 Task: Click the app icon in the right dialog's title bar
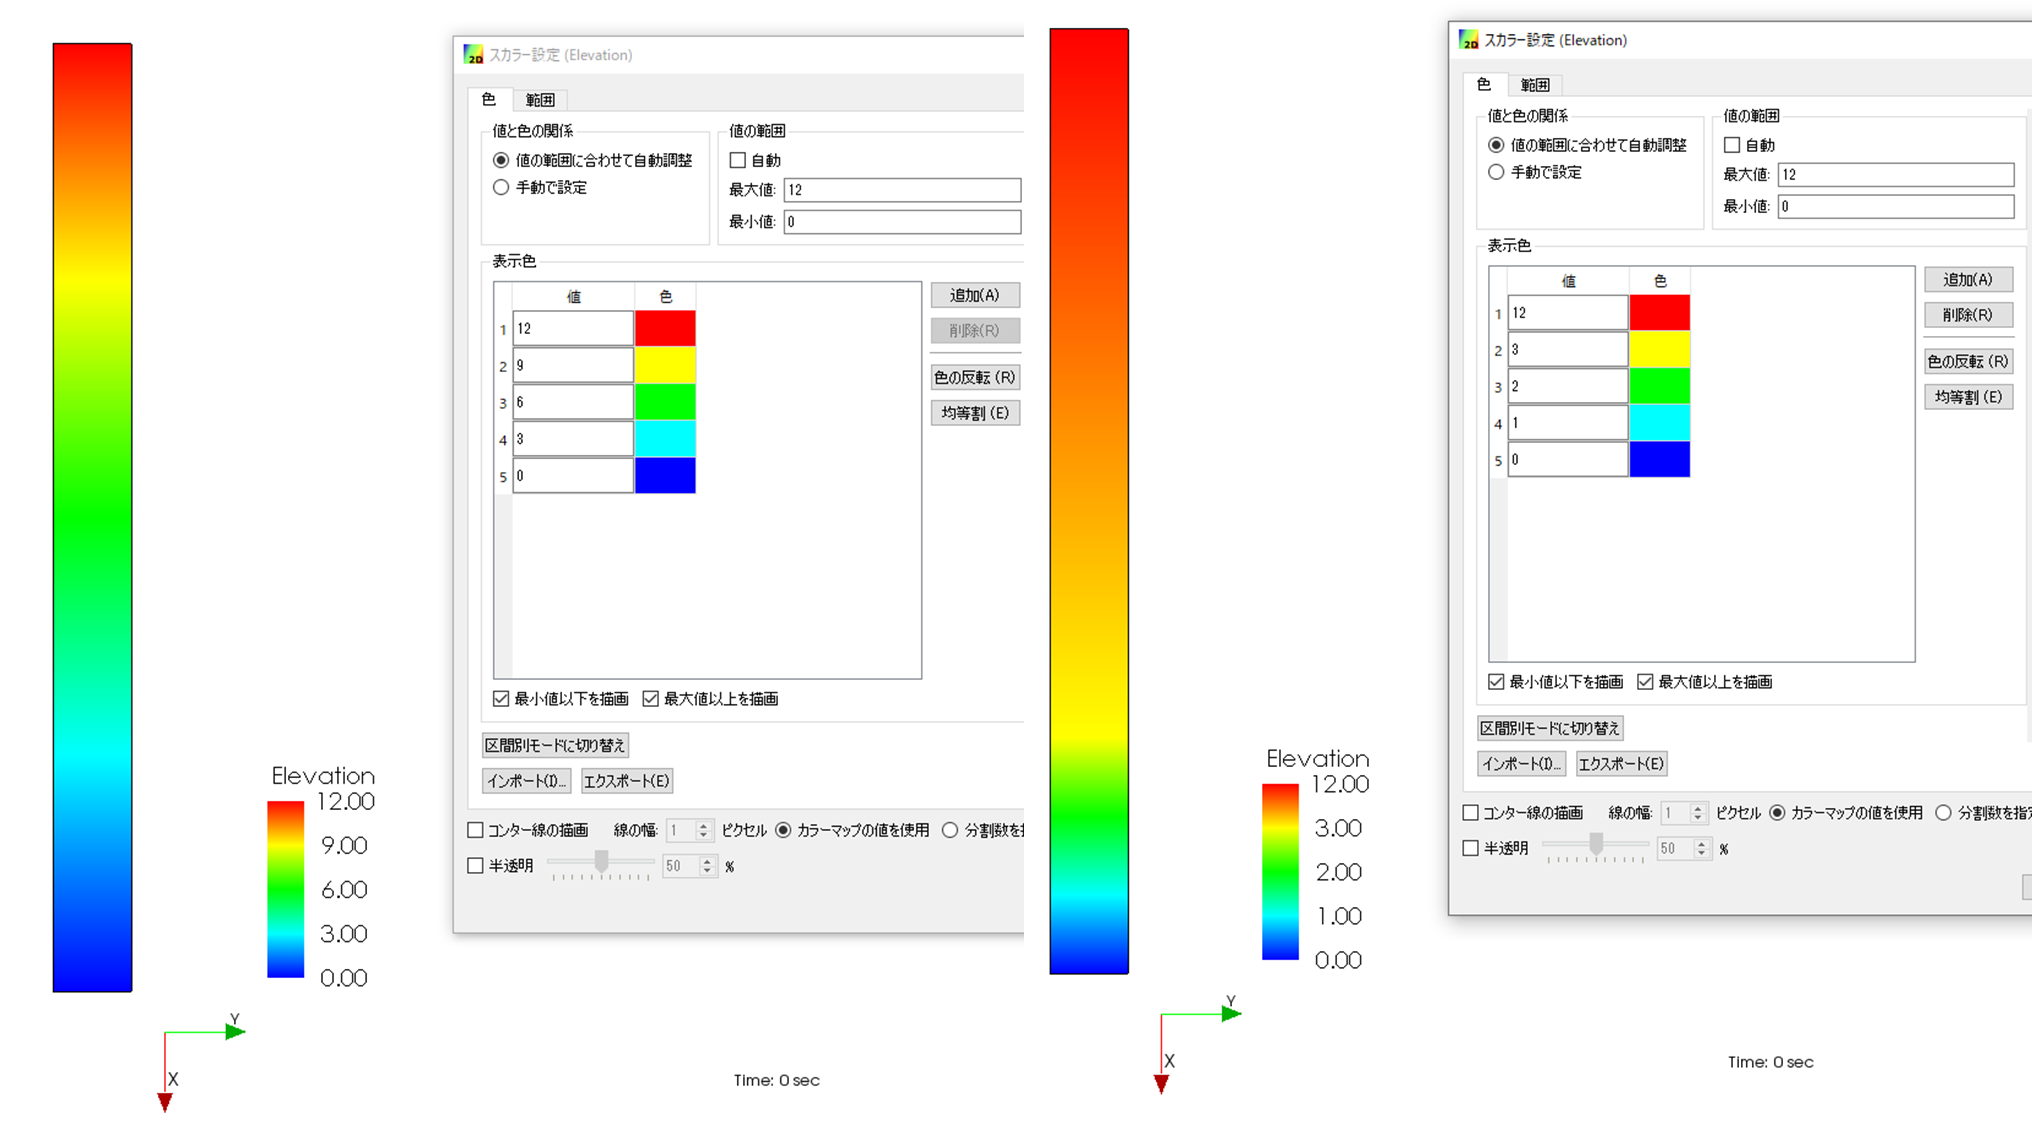[1468, 40]
